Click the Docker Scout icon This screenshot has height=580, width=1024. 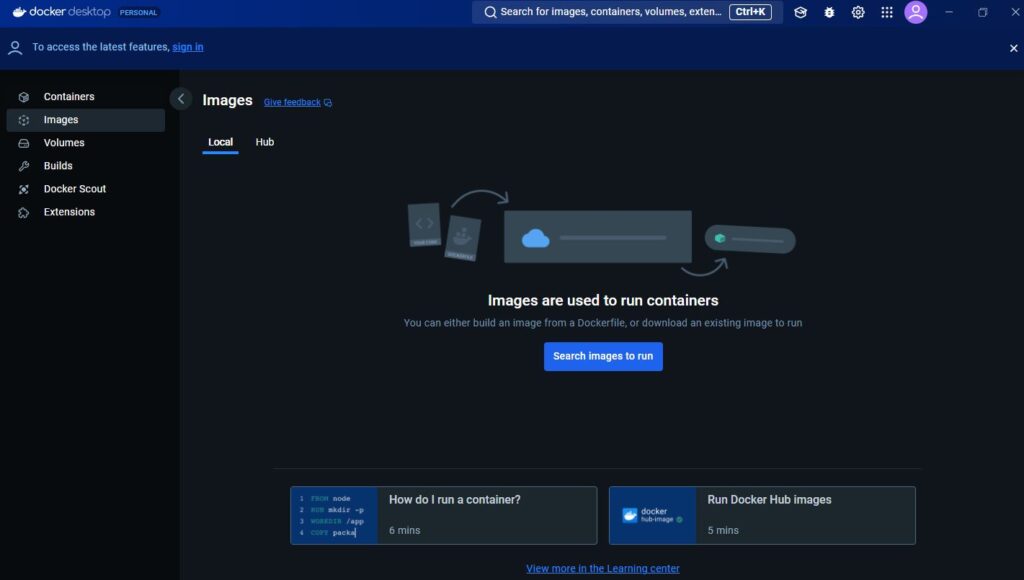[24, 189]
